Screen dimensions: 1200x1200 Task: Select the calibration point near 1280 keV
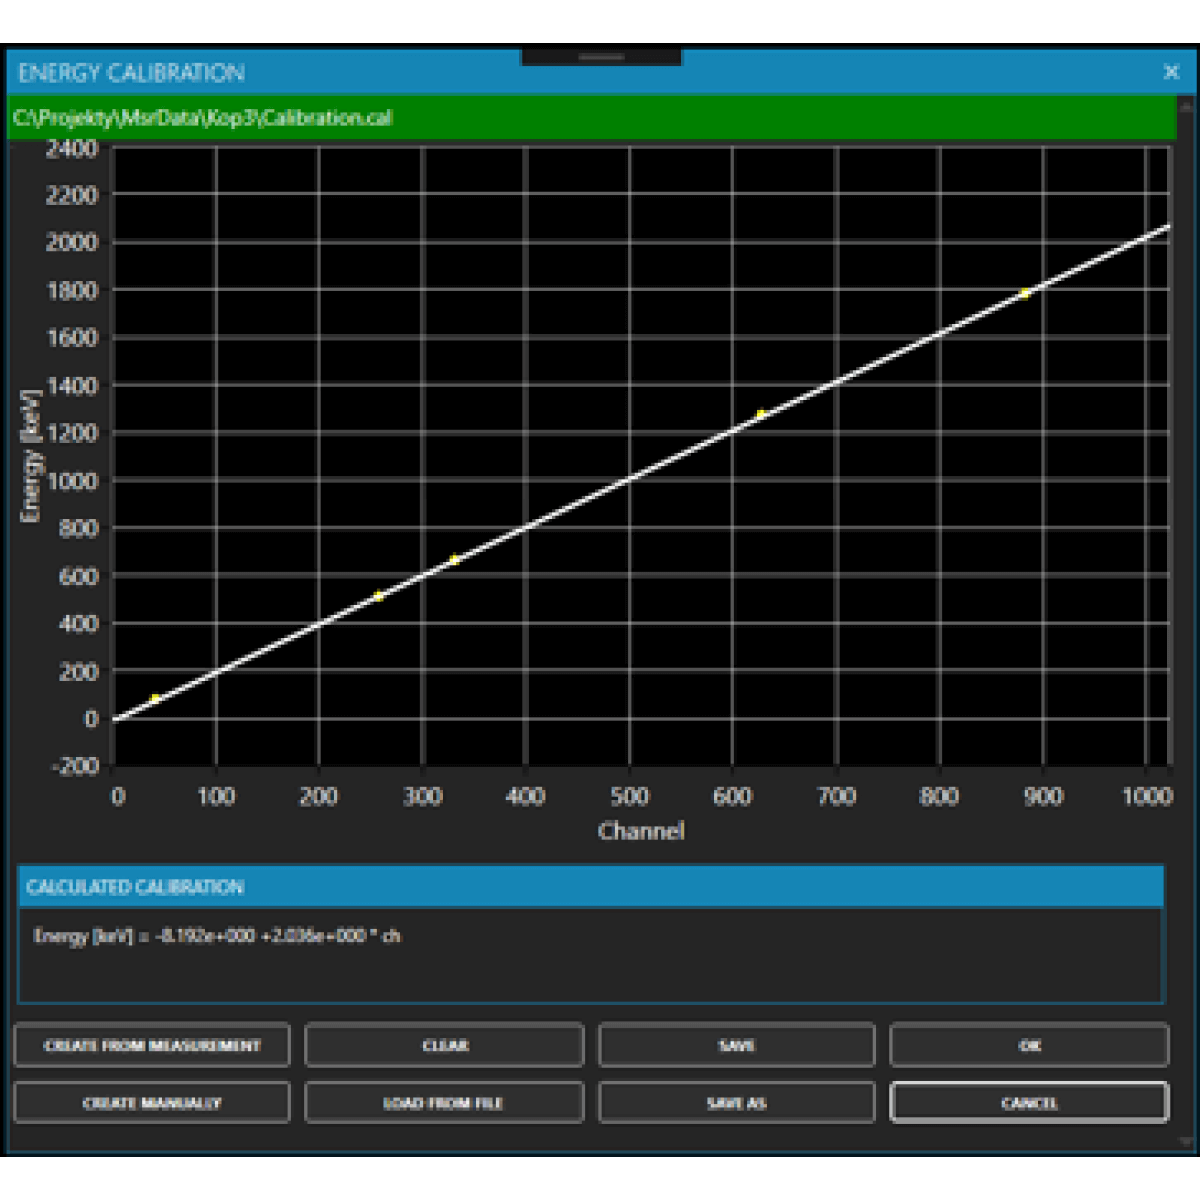(x=761, y=413)
